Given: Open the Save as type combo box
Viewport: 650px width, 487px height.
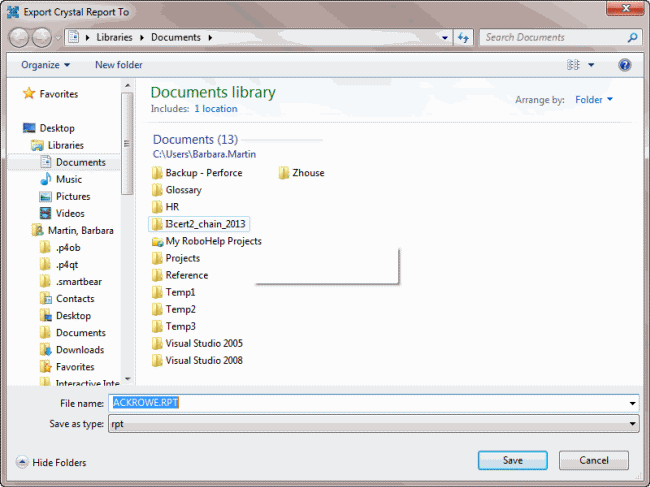Looking at the screenshot, I should tap(374, 424).
